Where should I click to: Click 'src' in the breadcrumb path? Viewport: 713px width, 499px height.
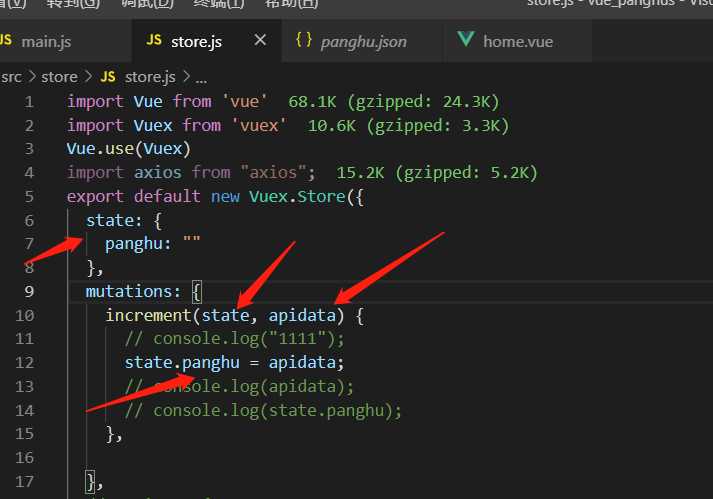(11, 77)
